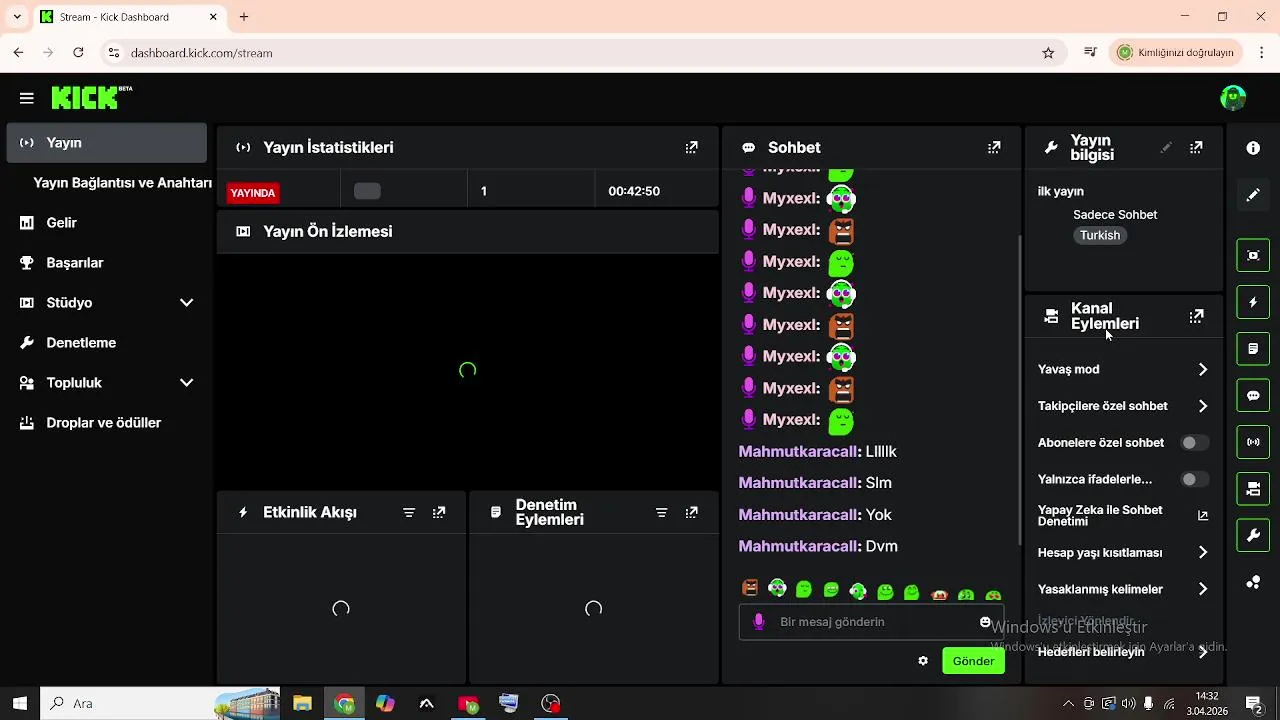This screenshot has height=720, width=1280.
Task: Filter the Etkinlik Akışı feed
Action: click(x=409, y=512)
